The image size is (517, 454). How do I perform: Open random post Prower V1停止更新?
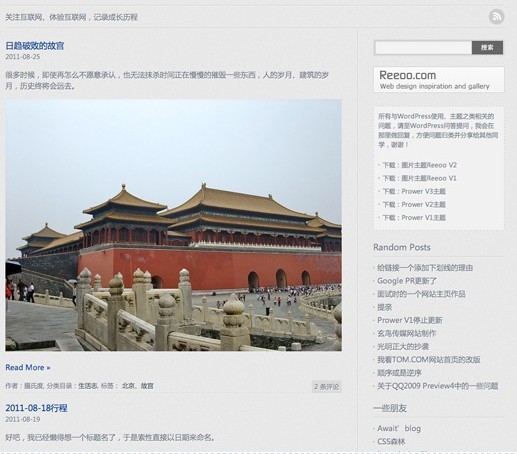point(410,320)
